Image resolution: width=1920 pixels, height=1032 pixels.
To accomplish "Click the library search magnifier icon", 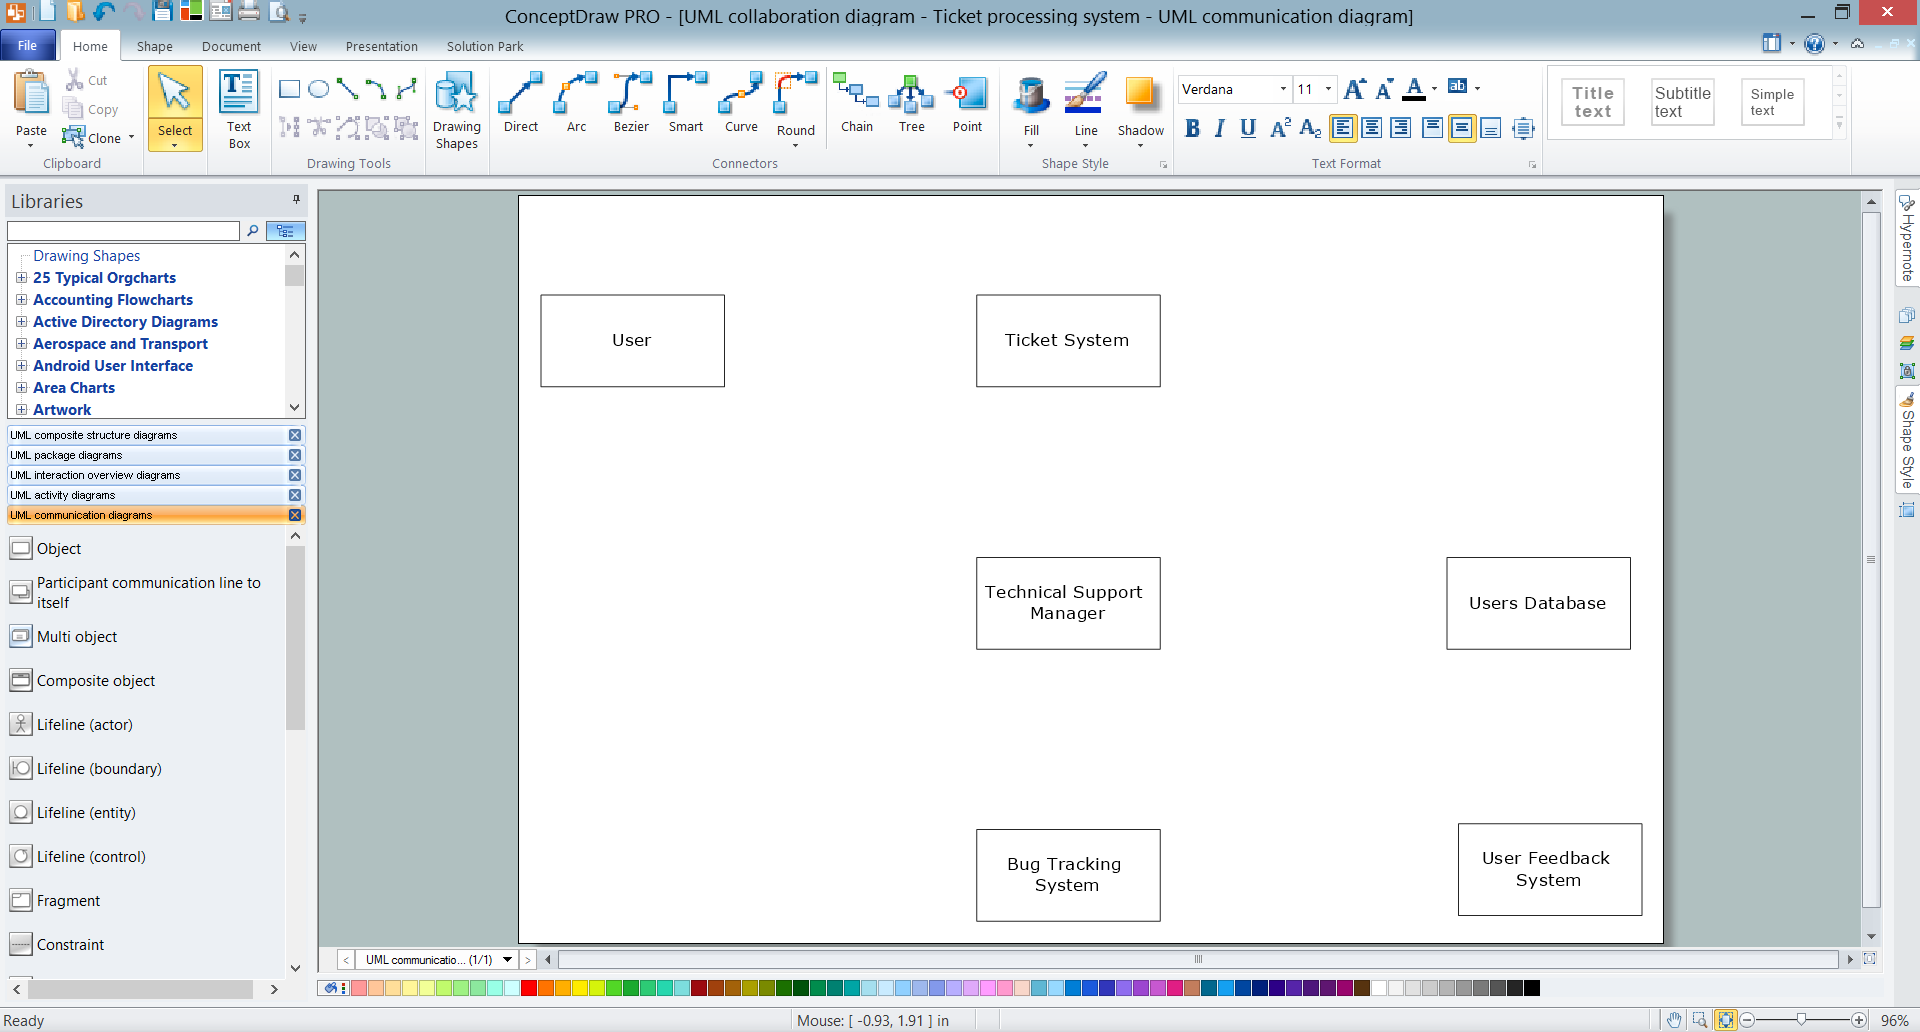I will coord(253,231).
